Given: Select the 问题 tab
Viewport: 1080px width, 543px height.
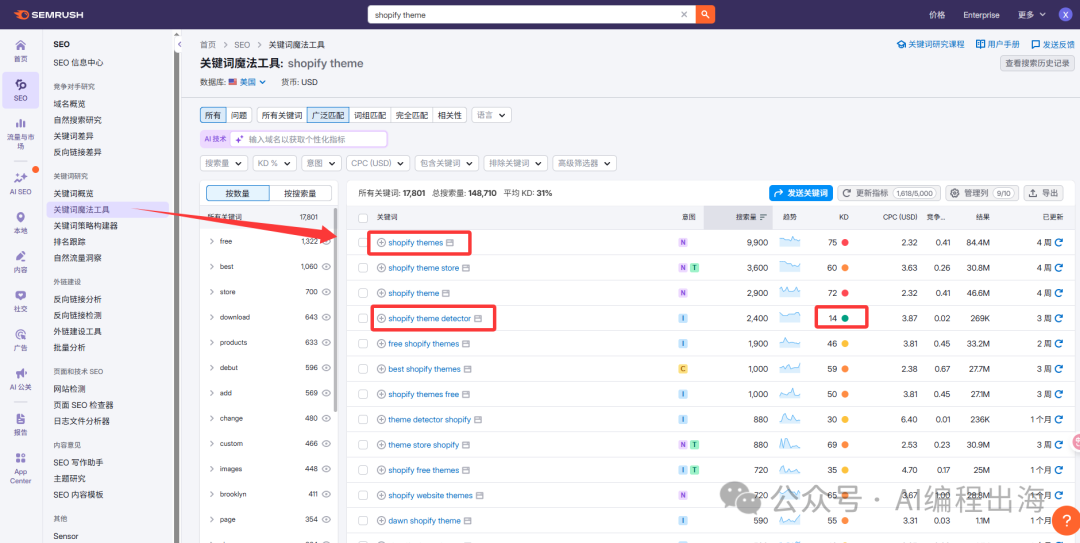Looking at the screenshot, I should point(239,115).
